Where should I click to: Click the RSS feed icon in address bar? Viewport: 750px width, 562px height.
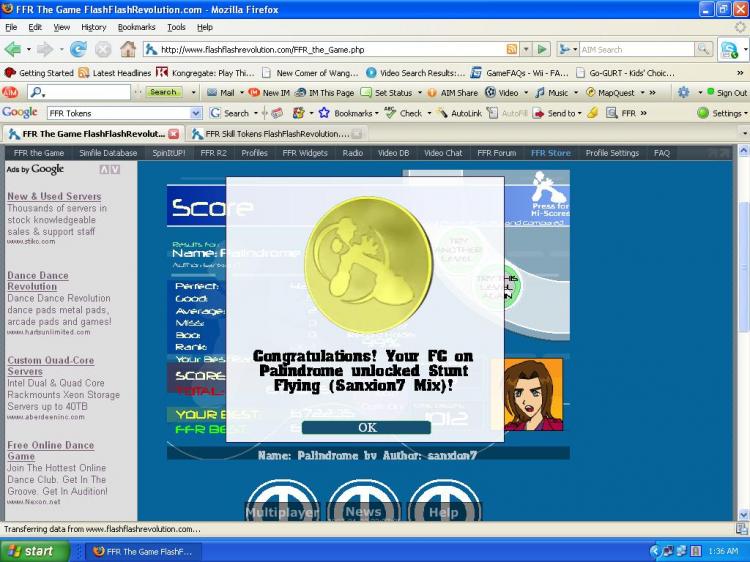tap(511, 49)
